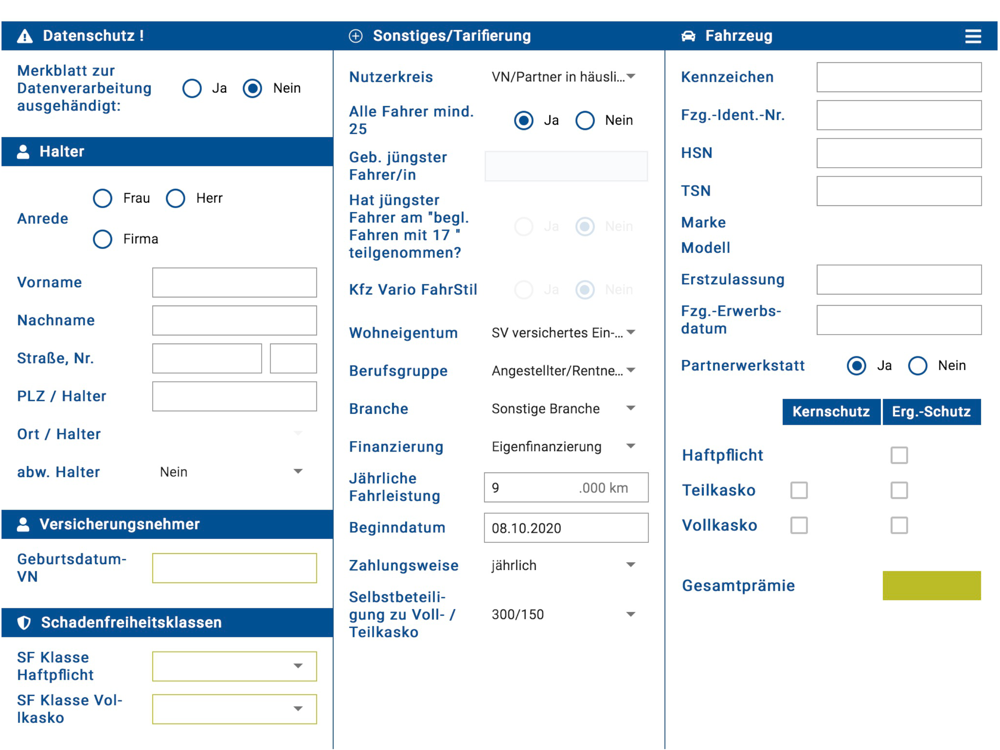
Task: Choose Herr as Anrede
Action: pyautogui.click(x=175, y=198)
